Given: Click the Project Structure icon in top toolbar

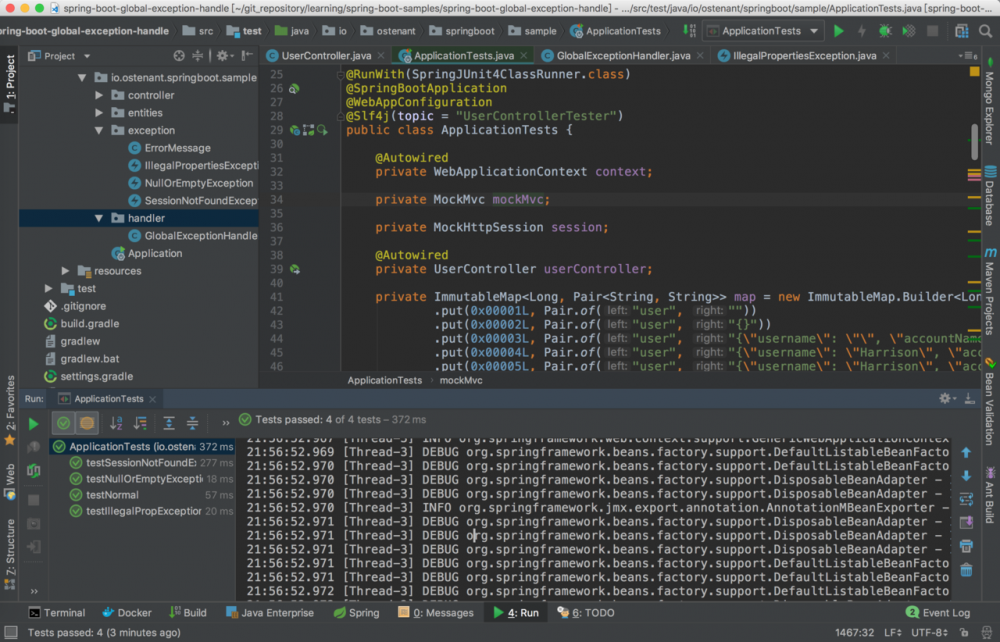Looking at the screenshot, I should click(962, 31).
